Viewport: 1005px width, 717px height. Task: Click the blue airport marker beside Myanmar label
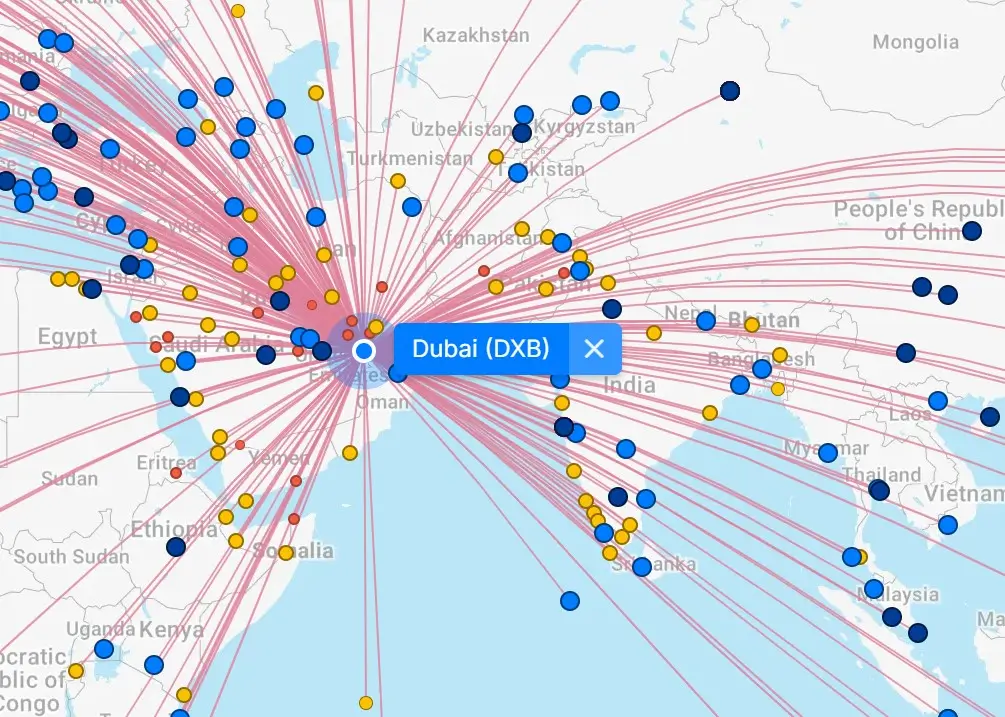[x=828, y=453]
